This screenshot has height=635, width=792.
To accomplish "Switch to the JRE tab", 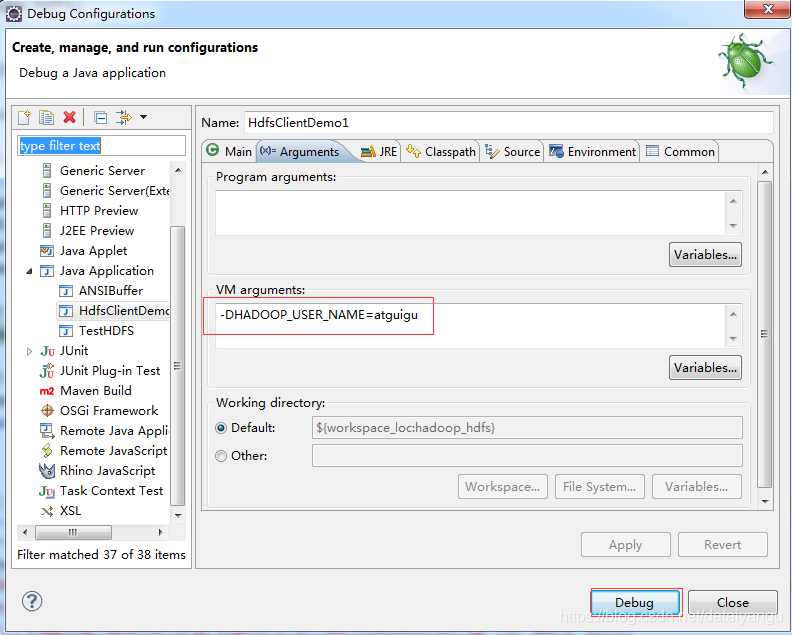I will tap(379, 152).
